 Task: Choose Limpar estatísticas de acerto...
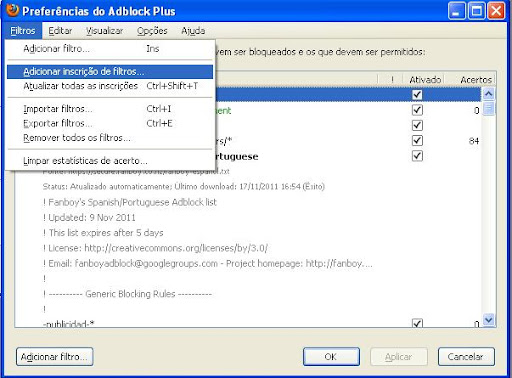(x=110, y=161)
